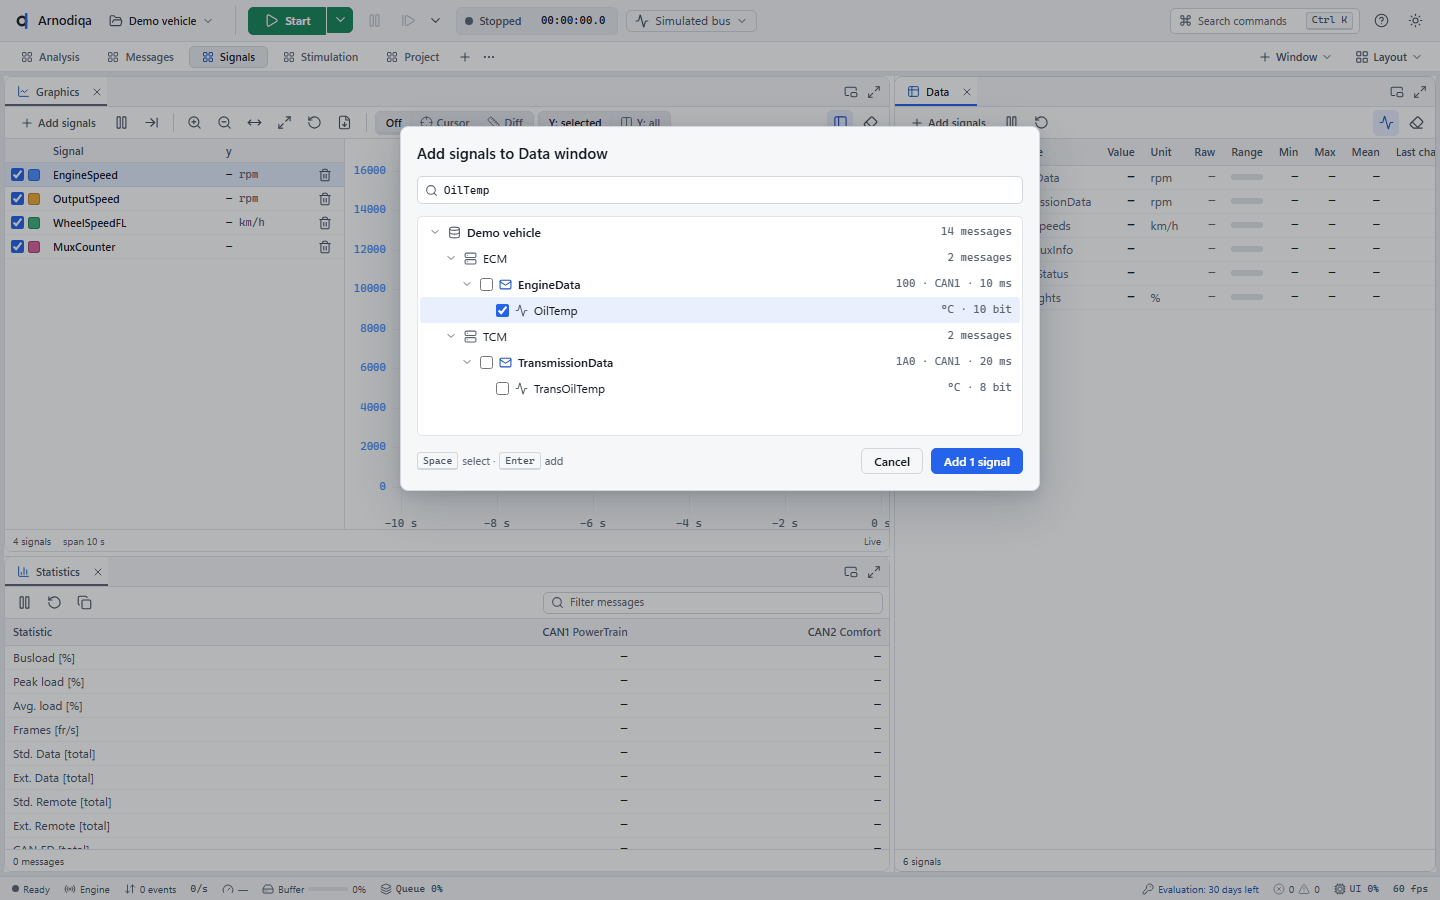The width and height of the screenshot is (1440, 900).
Task: Switch to the Messages tab
Action: point(140,57)
